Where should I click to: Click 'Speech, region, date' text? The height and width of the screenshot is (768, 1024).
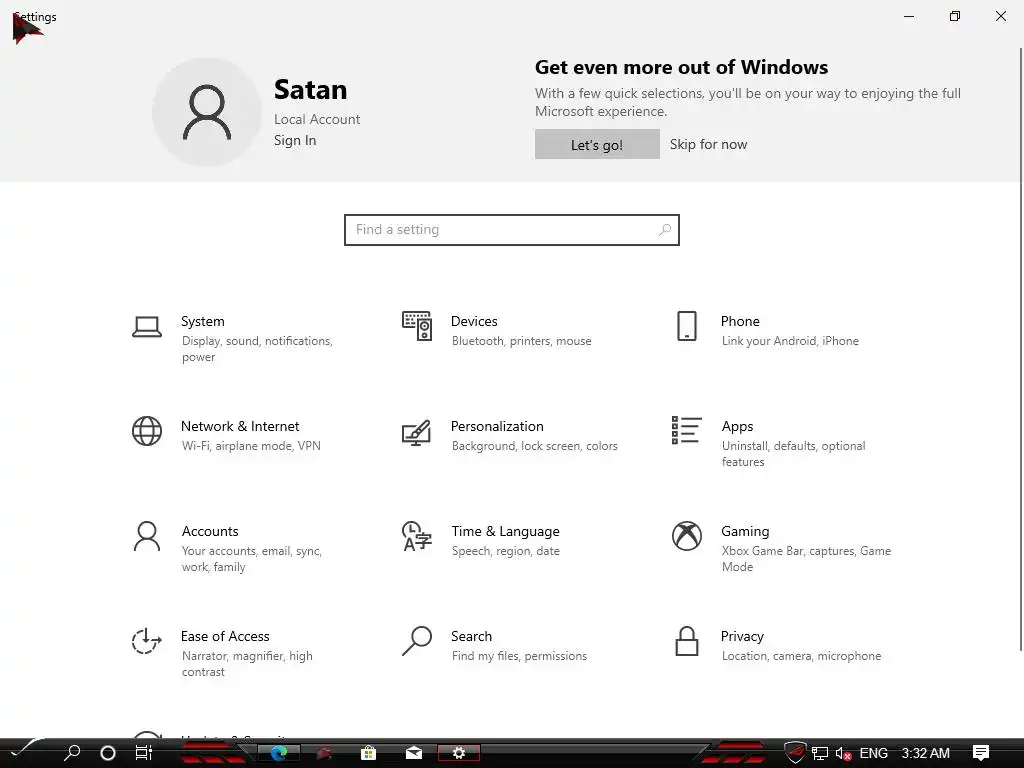[505, 551]
